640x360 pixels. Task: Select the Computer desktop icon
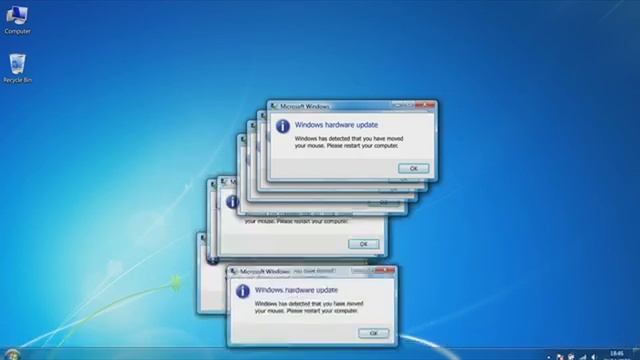point(17,20)
